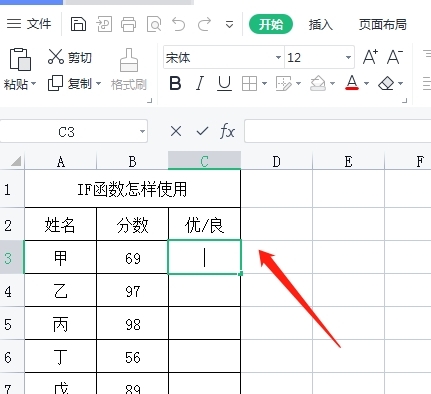Click the merged title cell IF函数怎样使用
Screen dimensions: 431x394
[132, 189]
